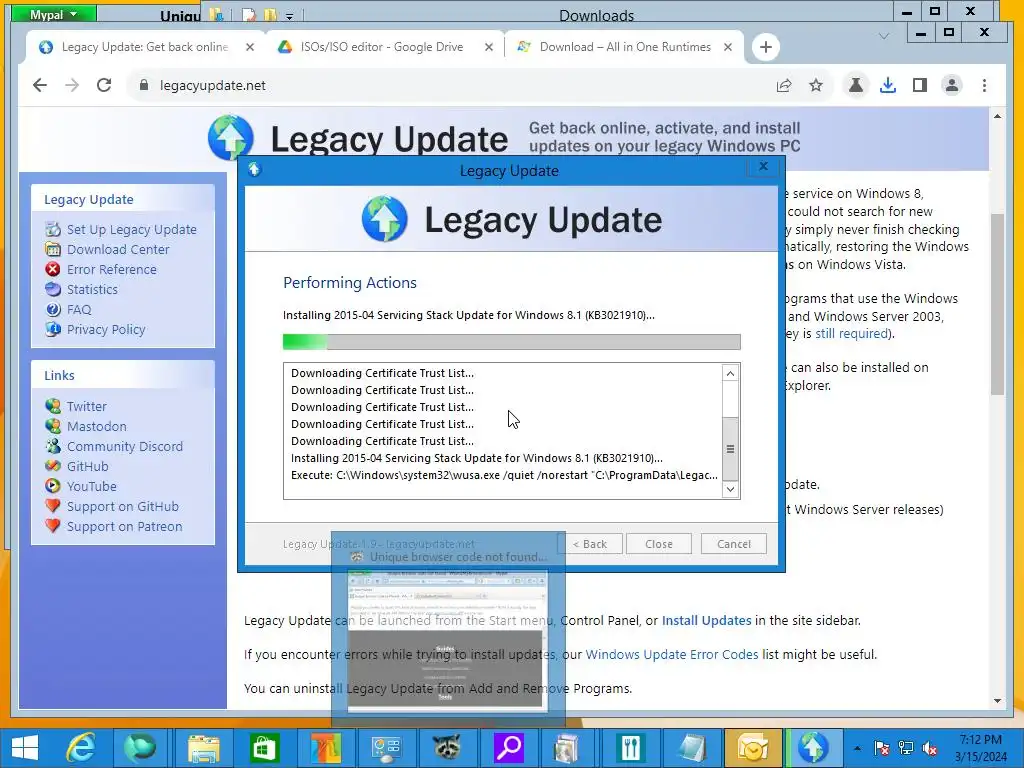Share this page icon
This screenshot has height=768, width=1024.
[x=784, y=86]
